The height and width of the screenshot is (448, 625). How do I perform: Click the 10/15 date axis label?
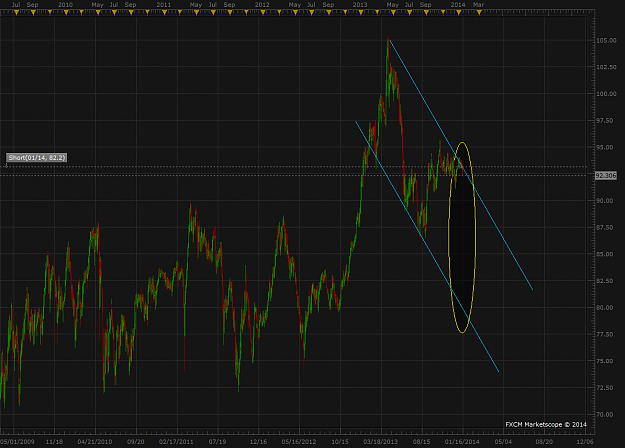click(340, 442)
